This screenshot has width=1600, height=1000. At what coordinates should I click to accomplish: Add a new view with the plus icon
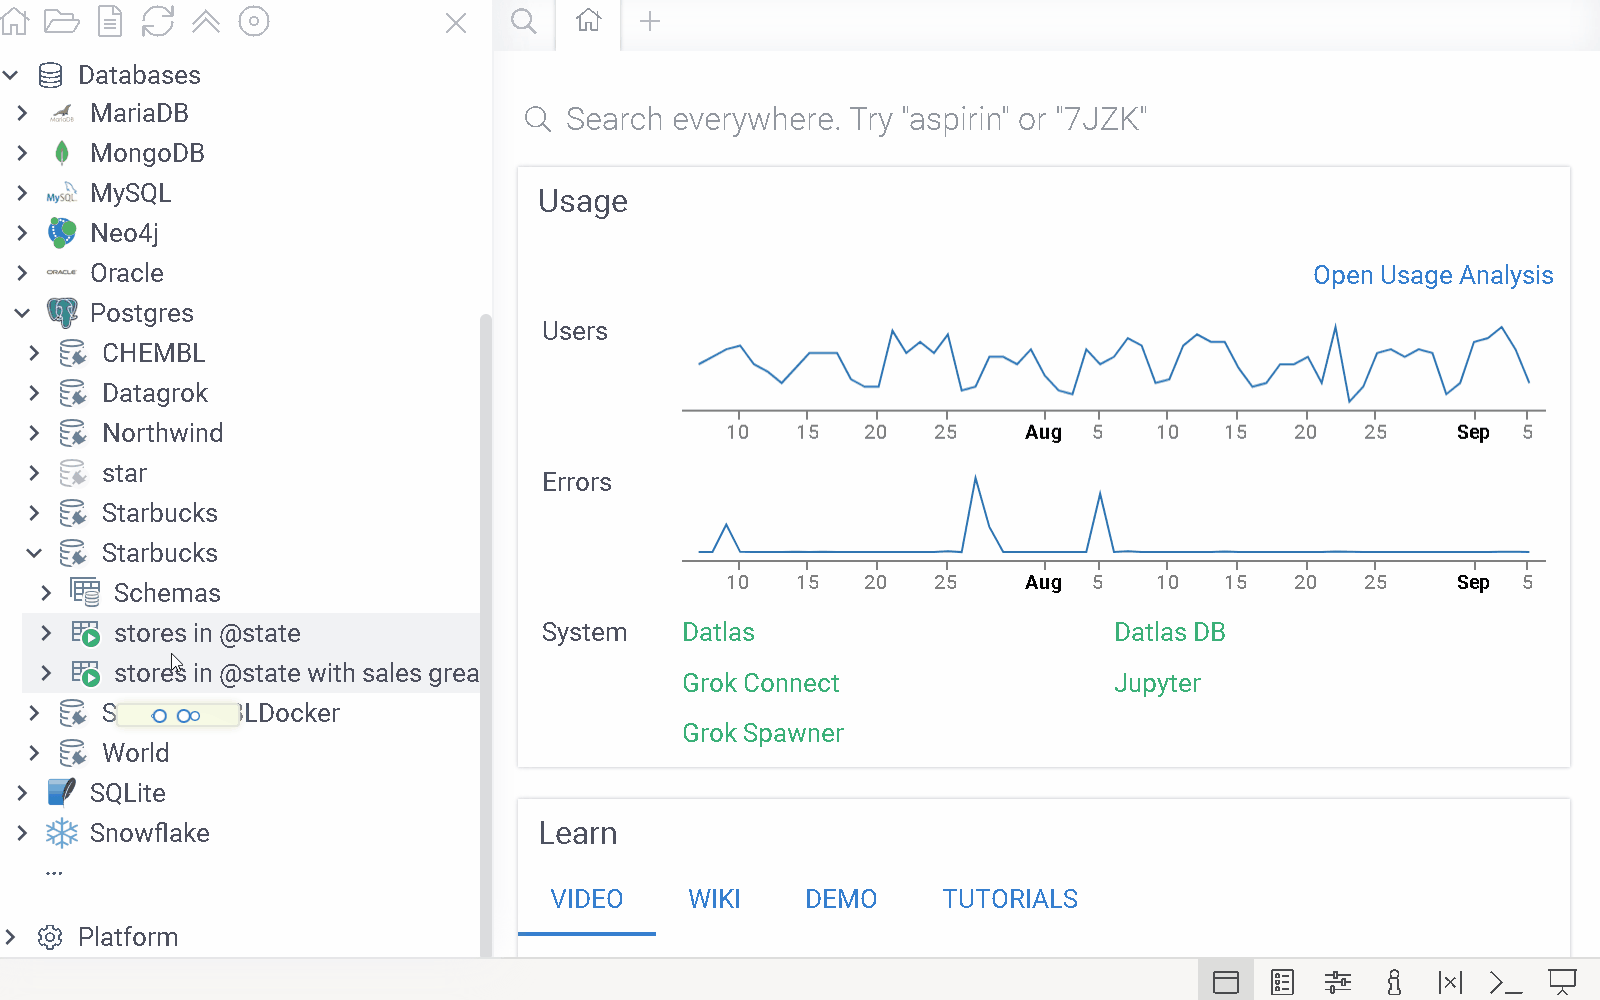pyautogui.click(x=650, y=21)
